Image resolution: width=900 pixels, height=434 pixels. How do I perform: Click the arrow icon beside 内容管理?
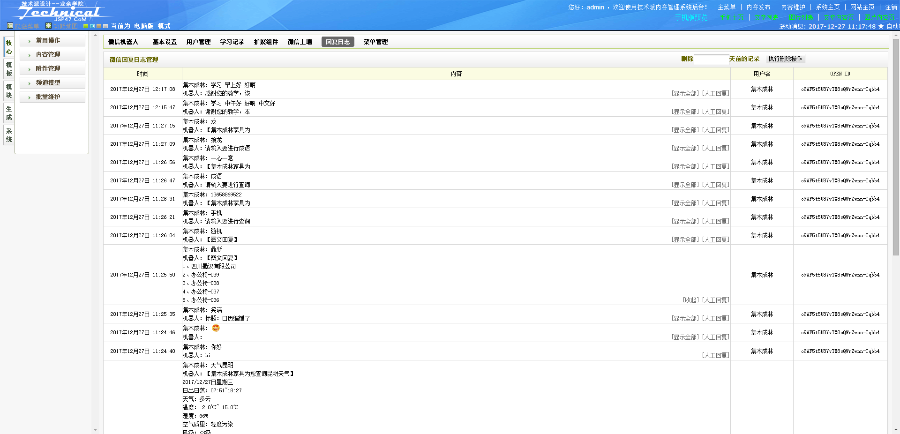pyautogui.click(x=29, y=54)
